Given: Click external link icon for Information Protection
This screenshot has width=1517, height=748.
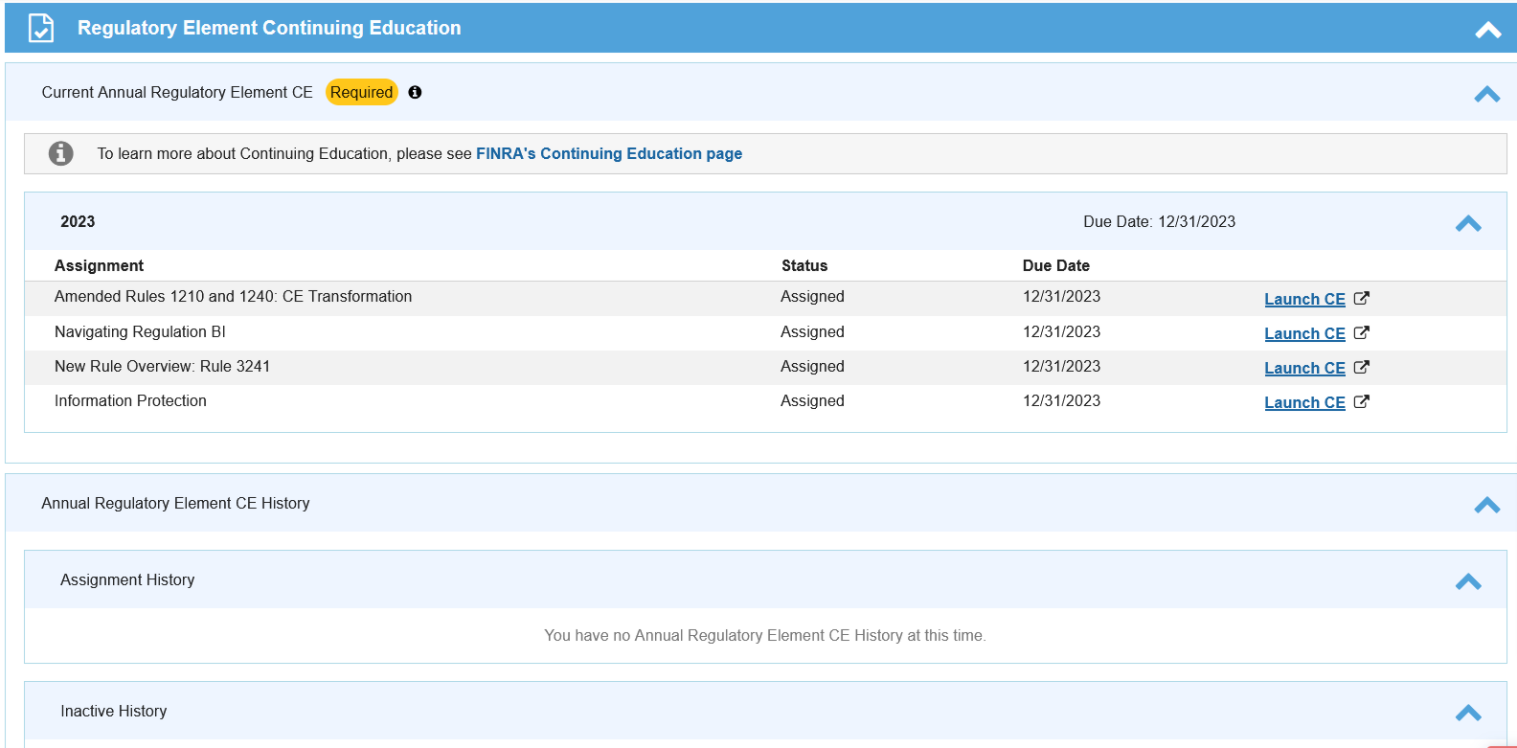Looking at the screenshot, I should pos(1361,402).
